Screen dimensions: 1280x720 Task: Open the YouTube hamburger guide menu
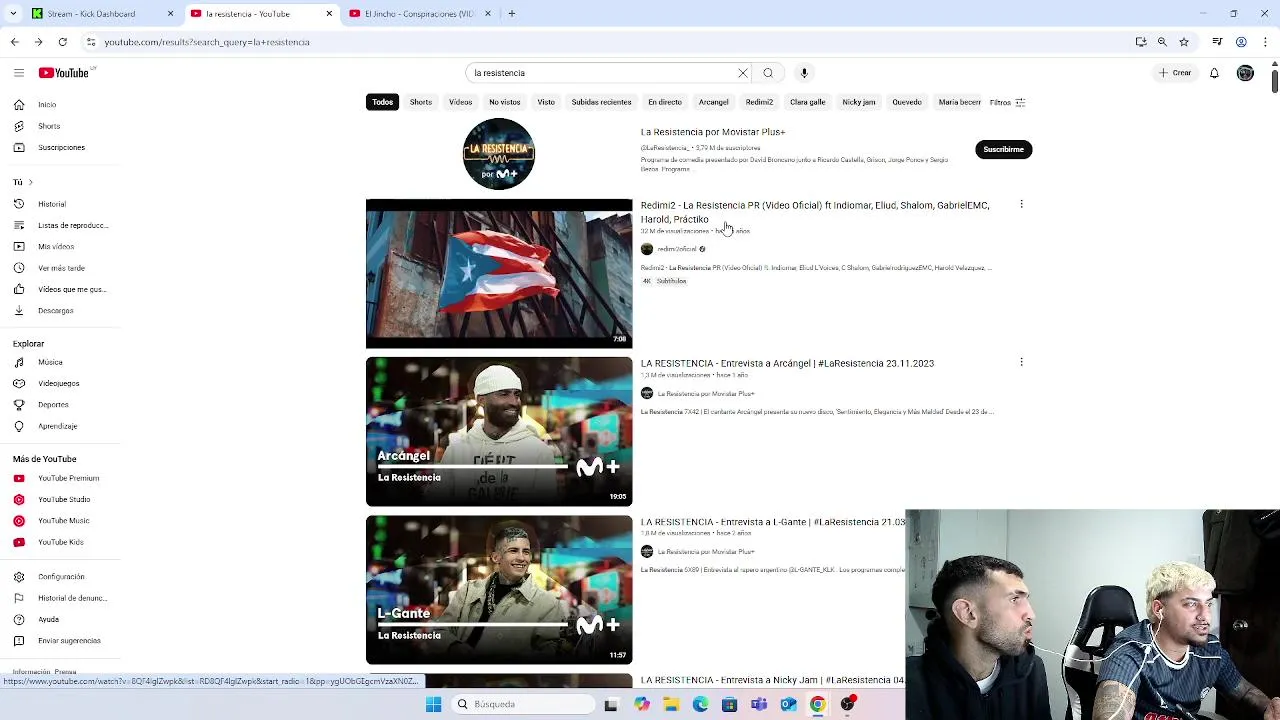[18, 73]
